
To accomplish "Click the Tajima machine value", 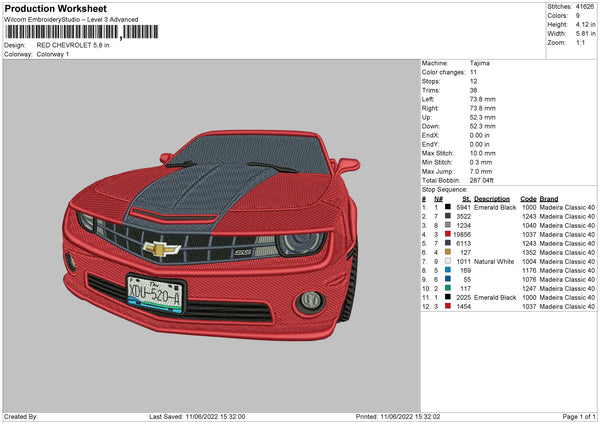I will 480,63.
